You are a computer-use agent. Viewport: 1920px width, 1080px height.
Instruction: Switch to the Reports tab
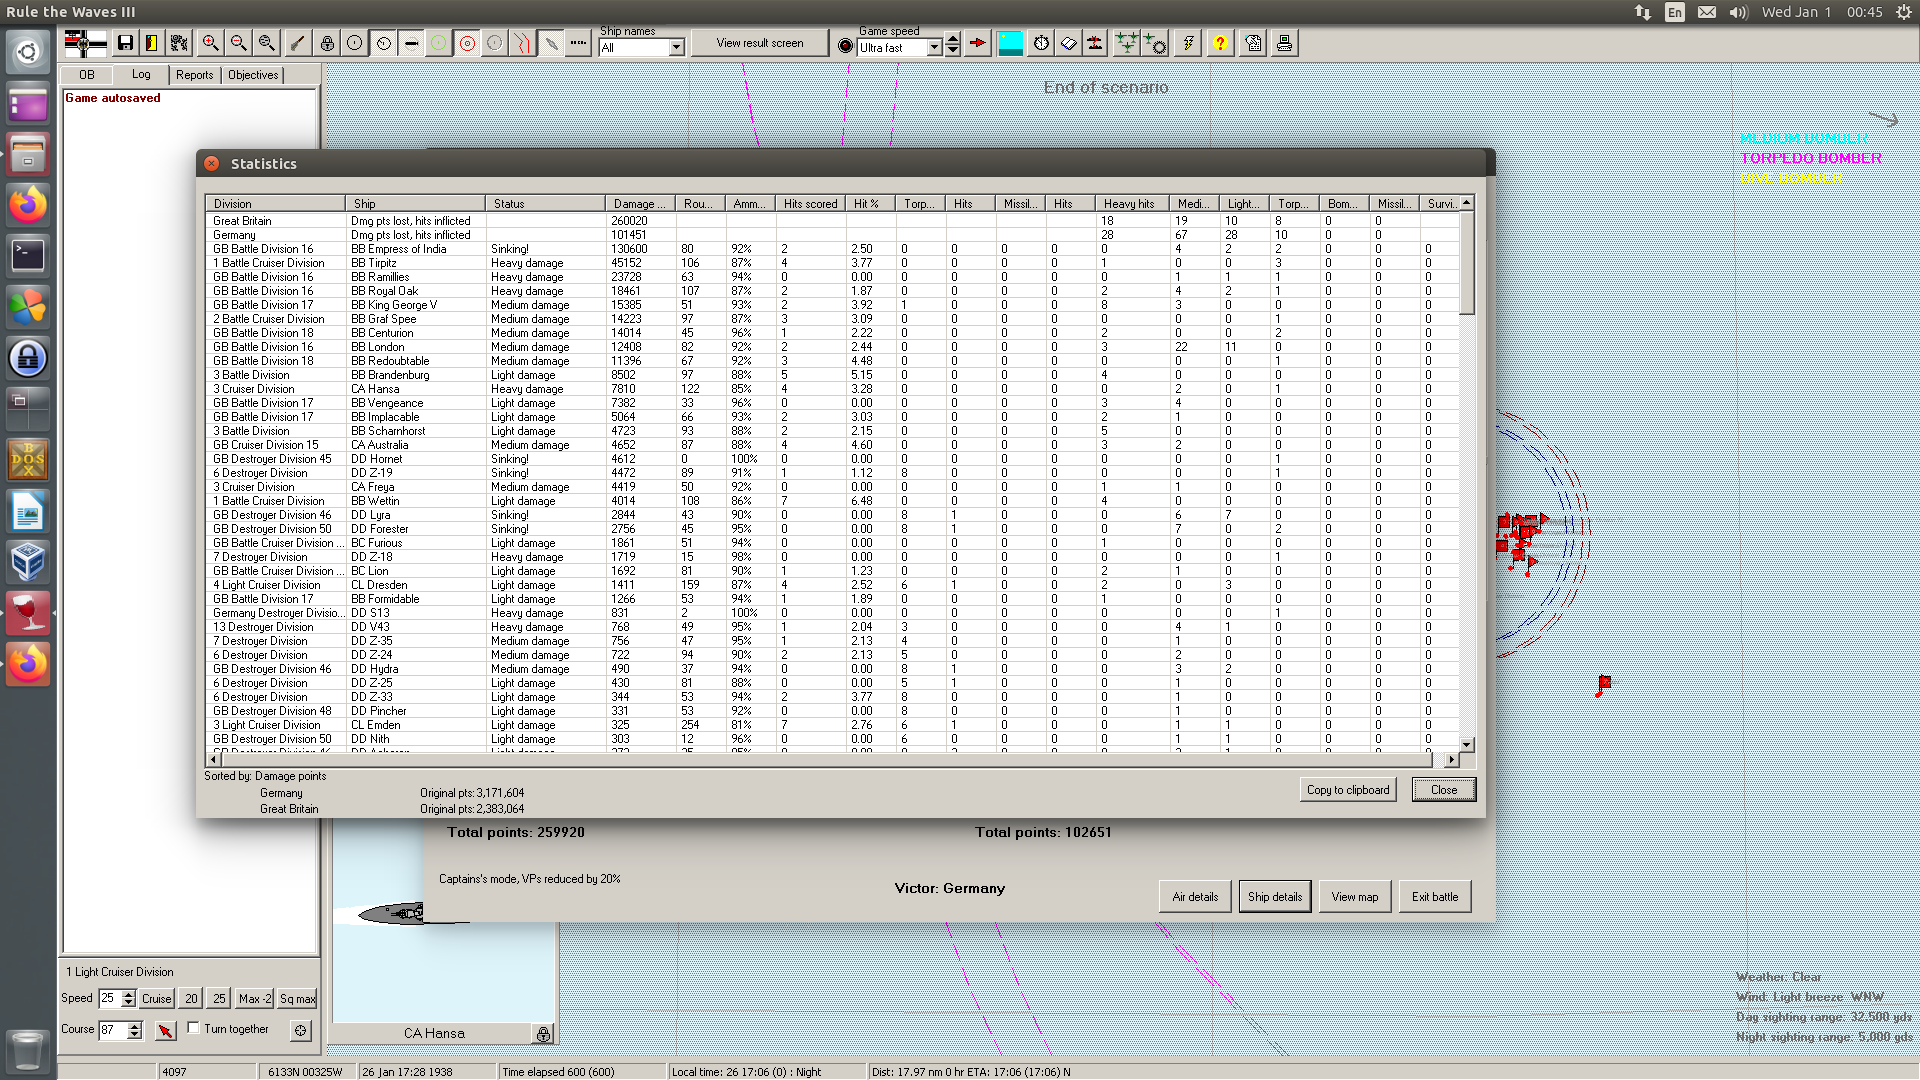click(x=194, y=75)
